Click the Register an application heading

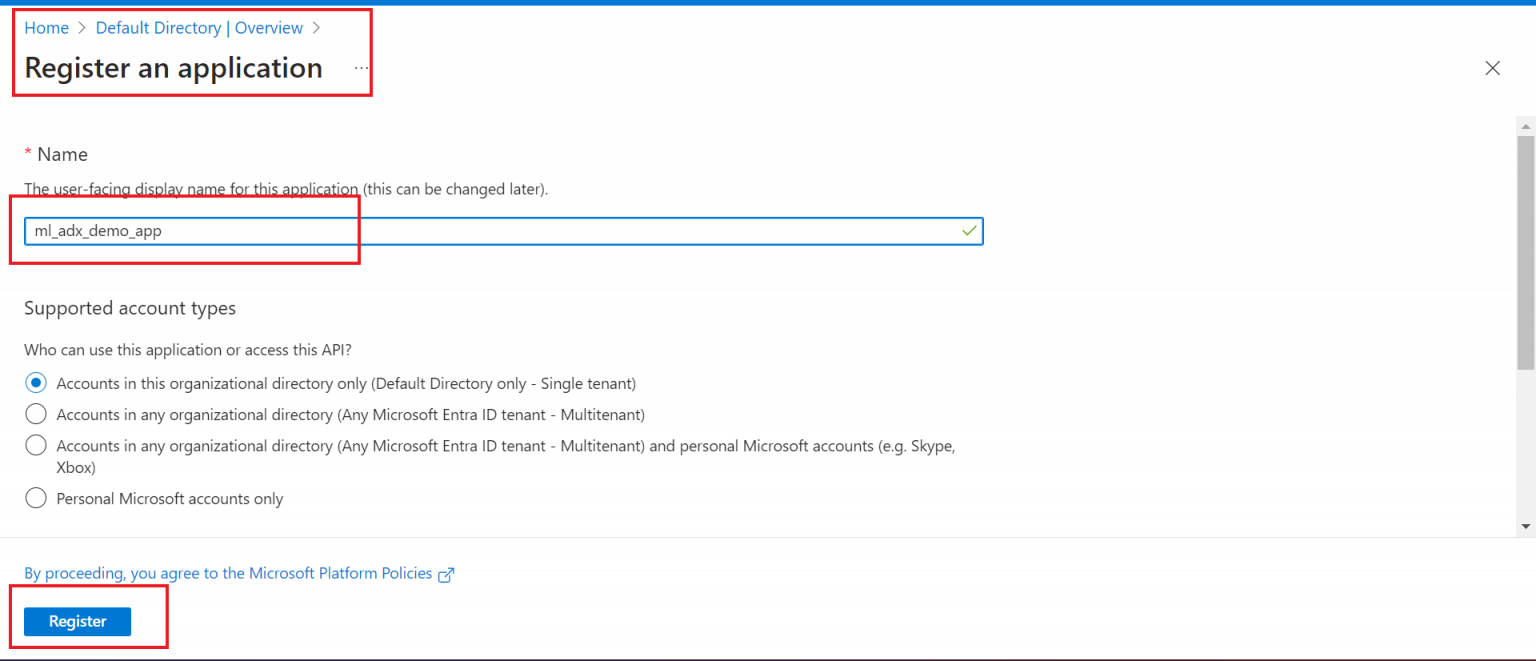point(173,68)
